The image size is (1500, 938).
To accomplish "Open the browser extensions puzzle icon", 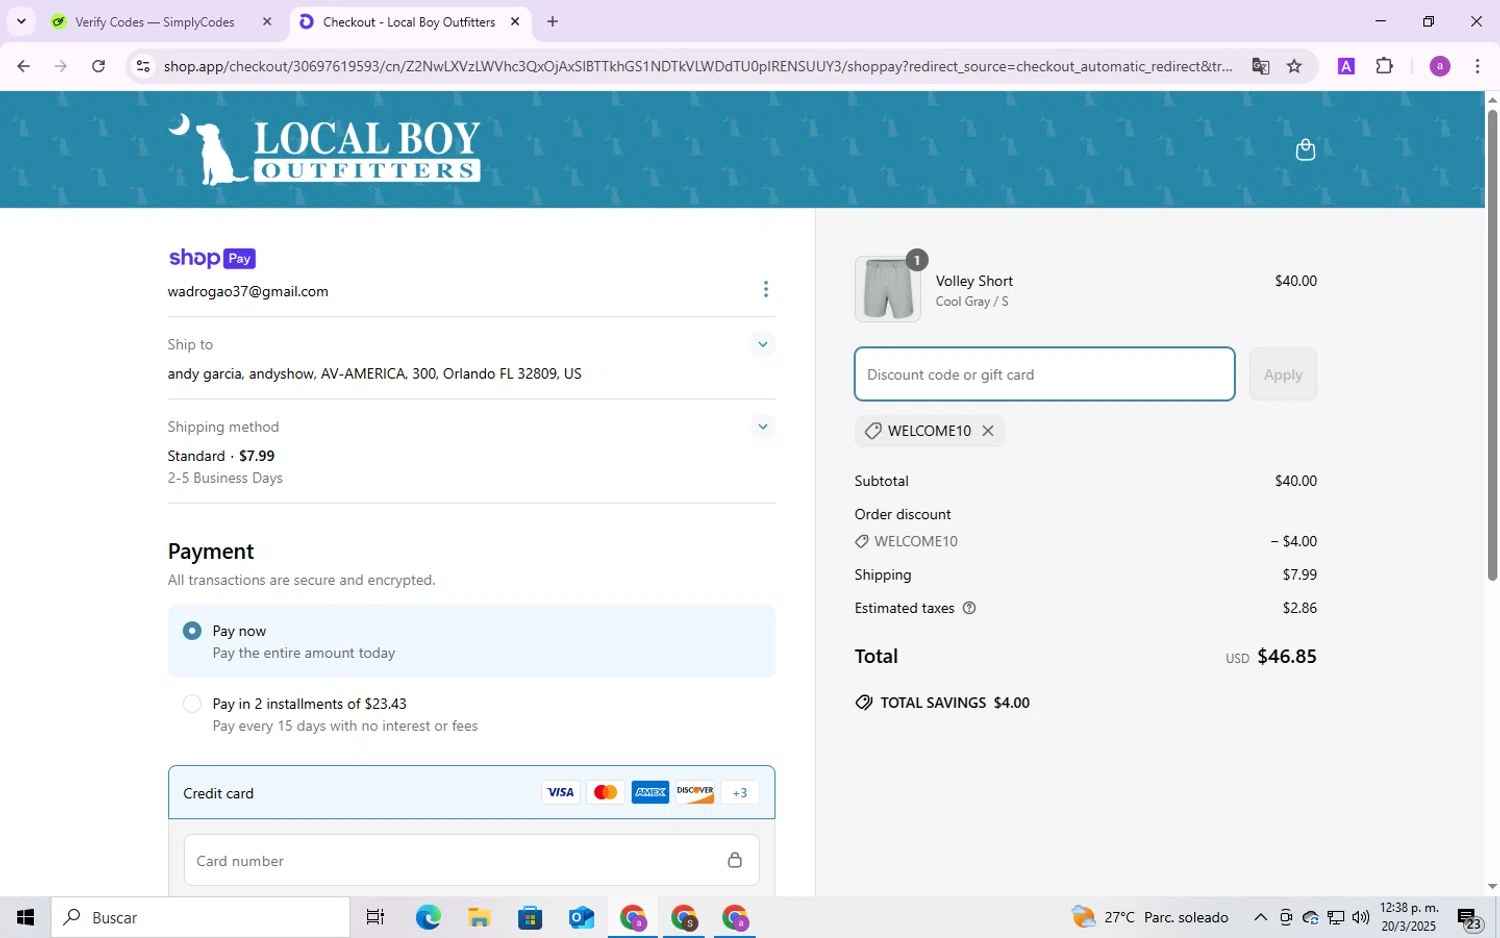I will tap(1384, 66).
